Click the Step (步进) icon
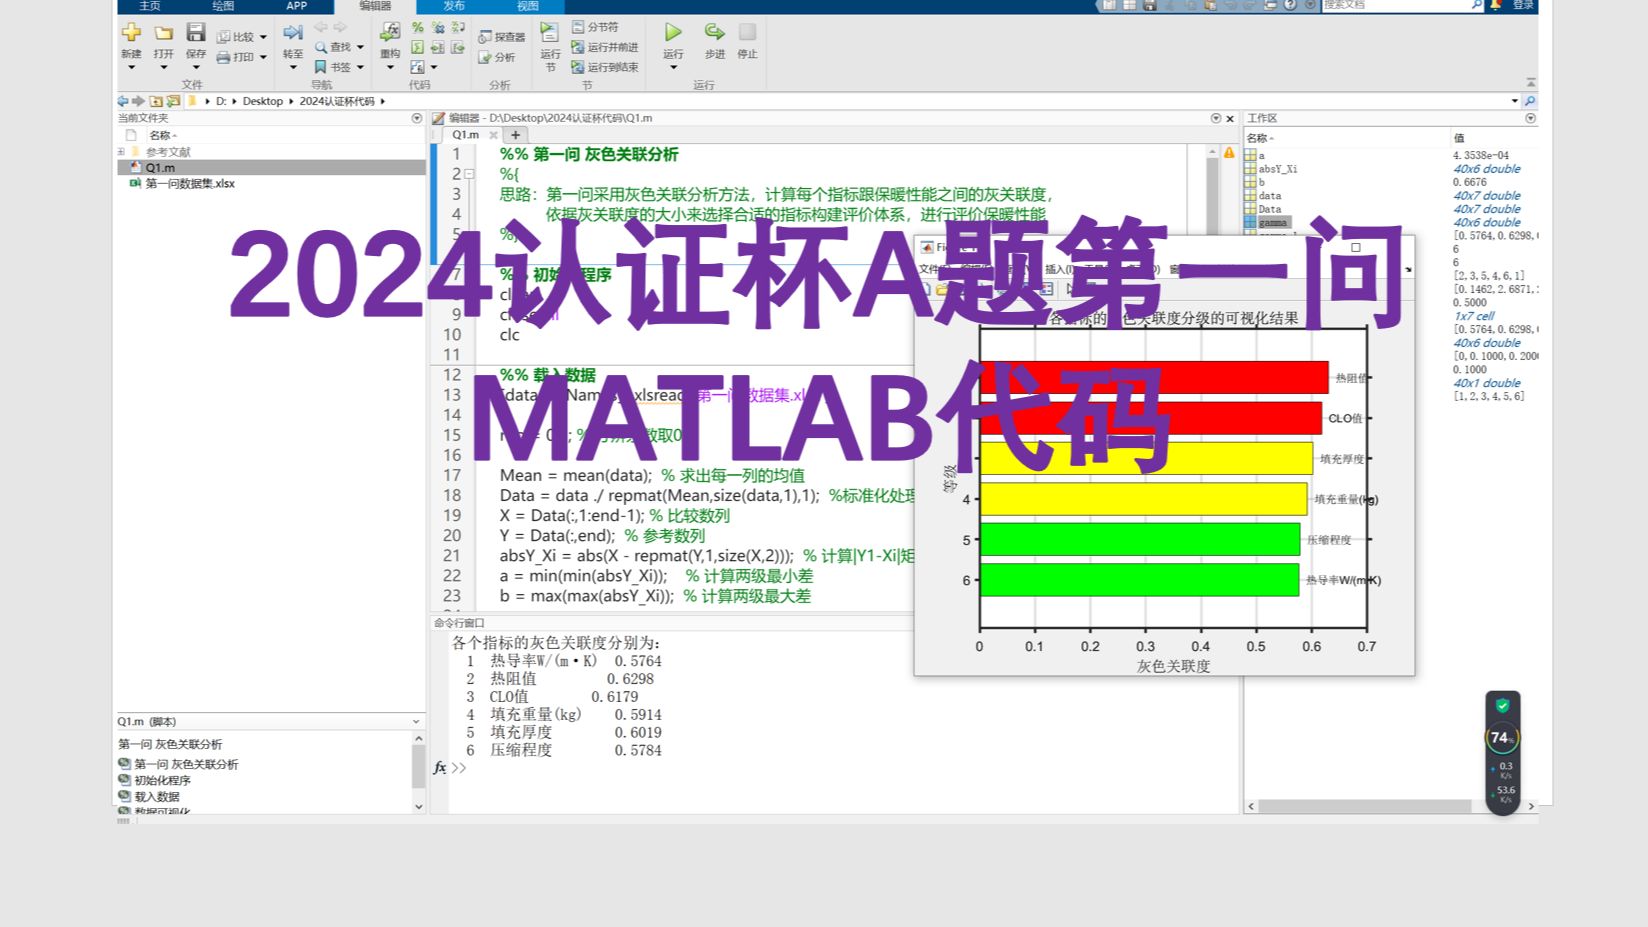This screenshot has width=1648, height=927. [714, 33]
